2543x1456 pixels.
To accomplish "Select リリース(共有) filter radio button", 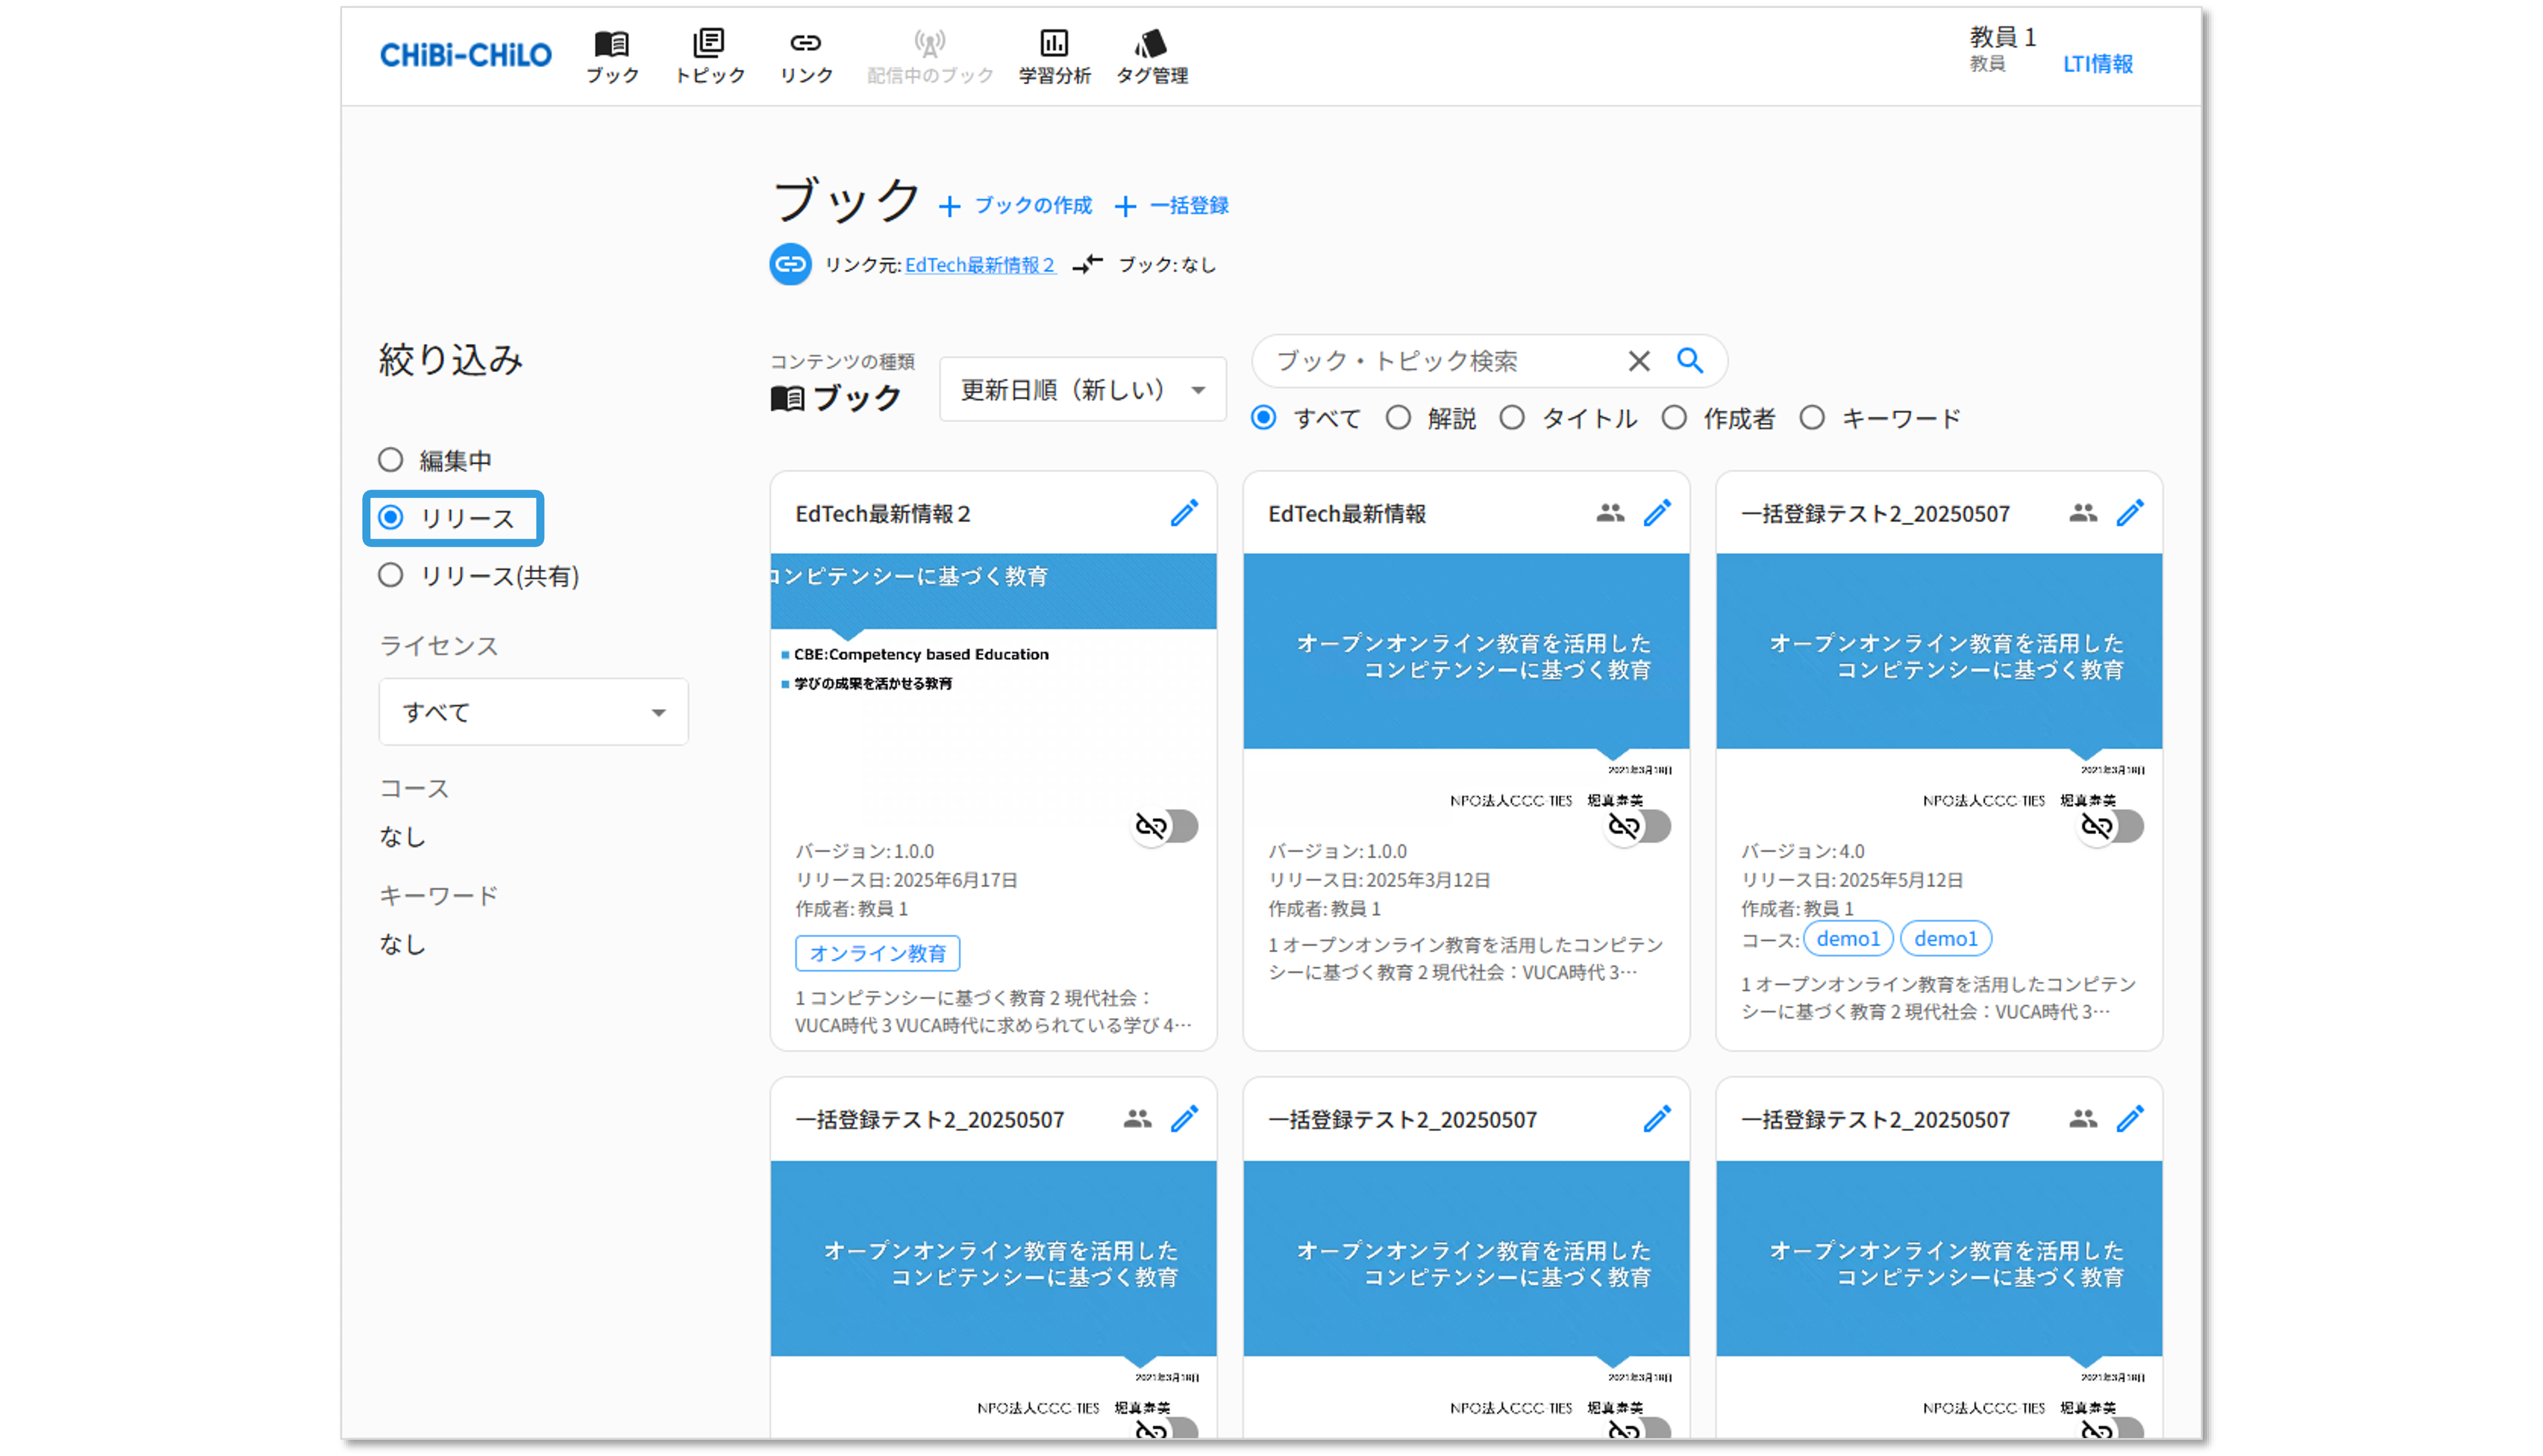I will 391,576.
